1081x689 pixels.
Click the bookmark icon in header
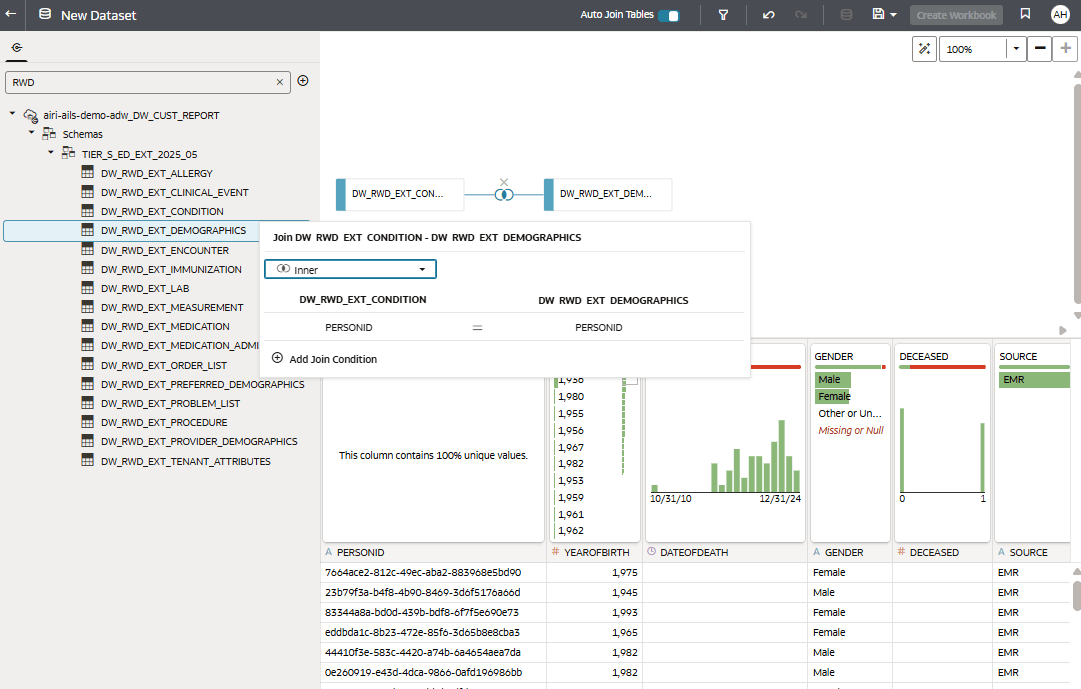coord(1025,14)
